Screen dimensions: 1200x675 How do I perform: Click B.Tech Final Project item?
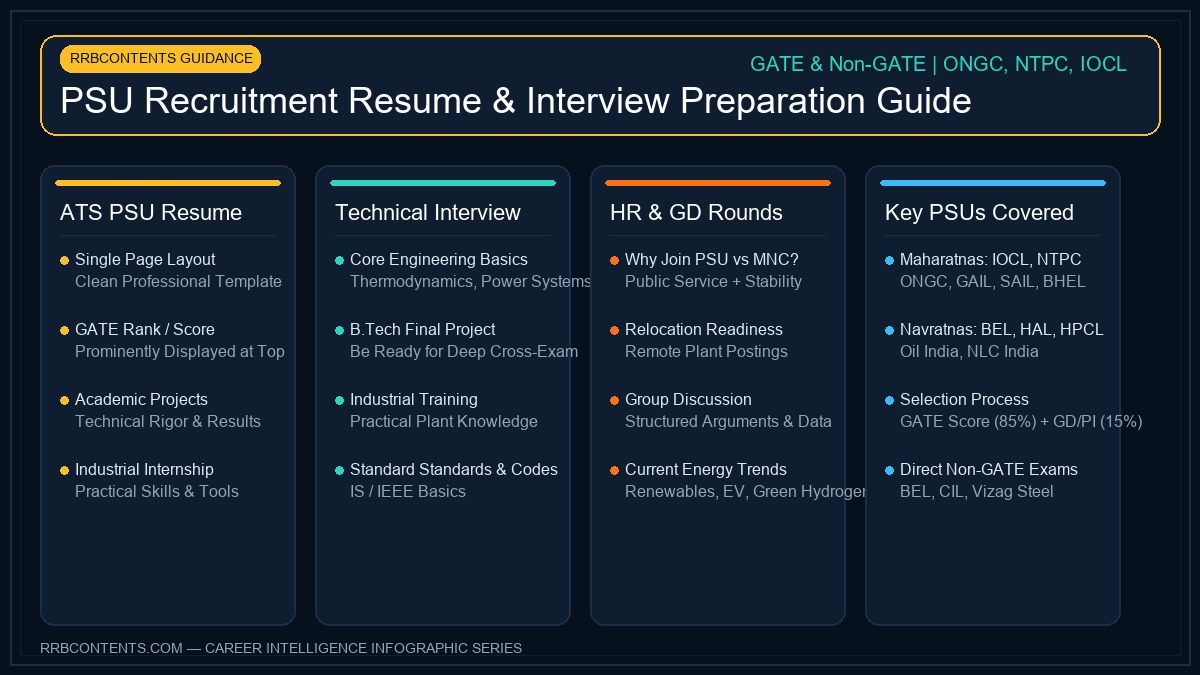coord(422,330)
